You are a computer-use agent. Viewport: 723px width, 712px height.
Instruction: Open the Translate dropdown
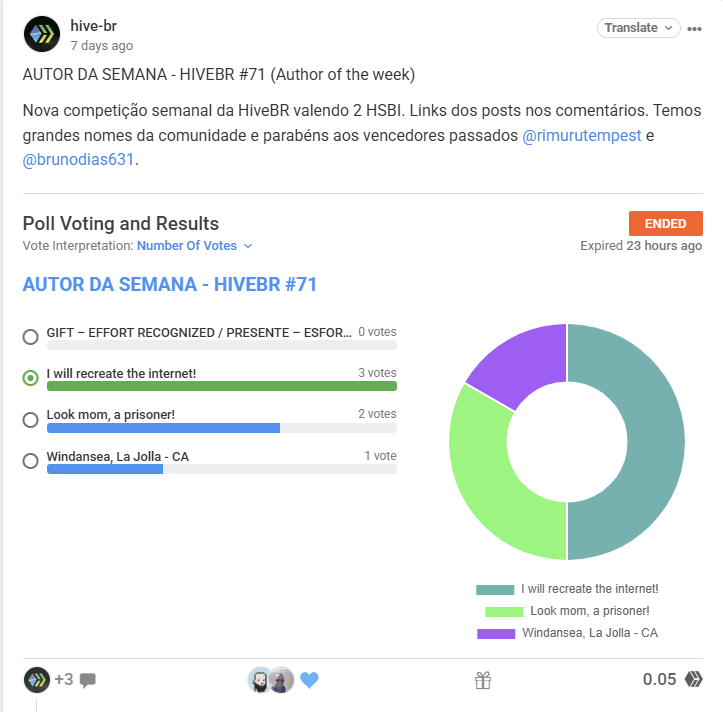point(638,28)
